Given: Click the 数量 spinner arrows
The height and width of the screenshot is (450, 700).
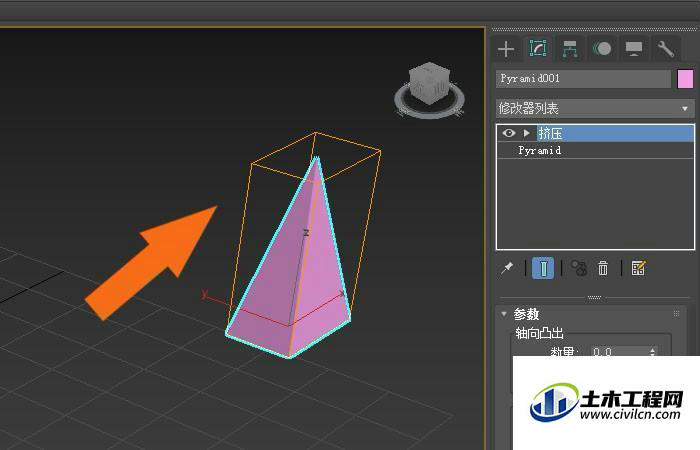Looking at the screenshot, I should pyautogui.click(x=653, y=352).
